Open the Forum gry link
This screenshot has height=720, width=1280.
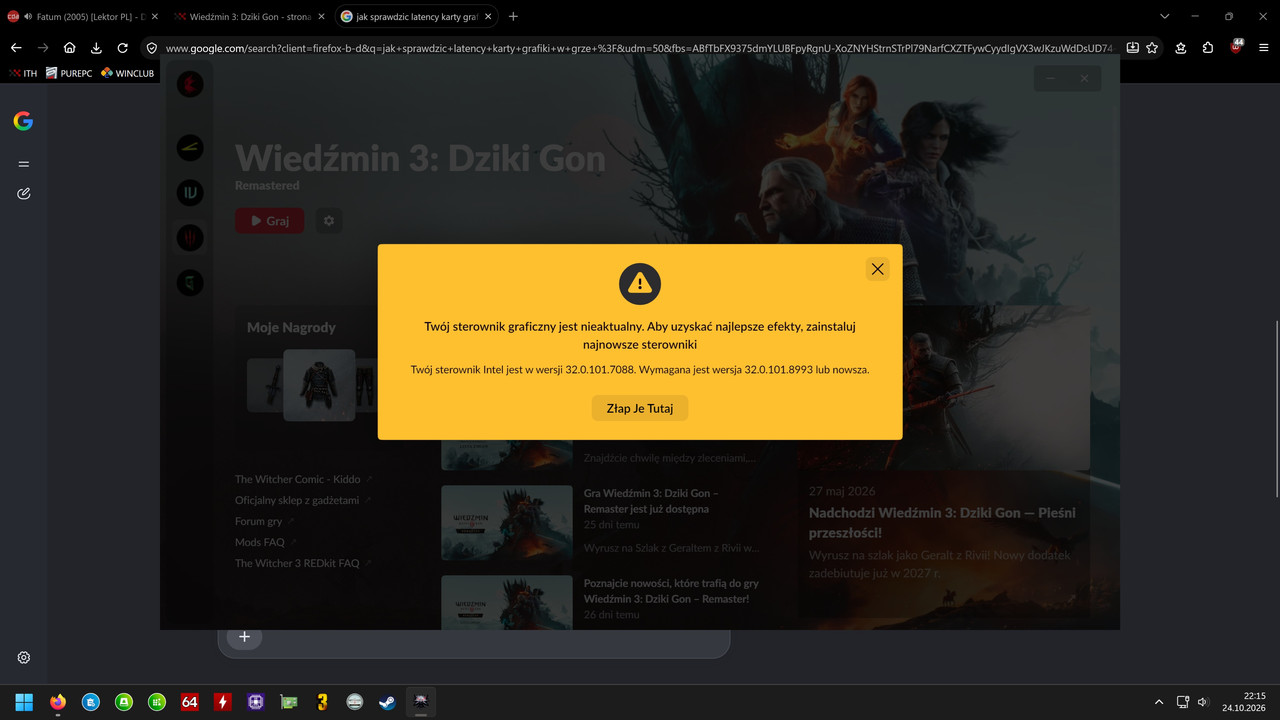click(x=259, y=521)
